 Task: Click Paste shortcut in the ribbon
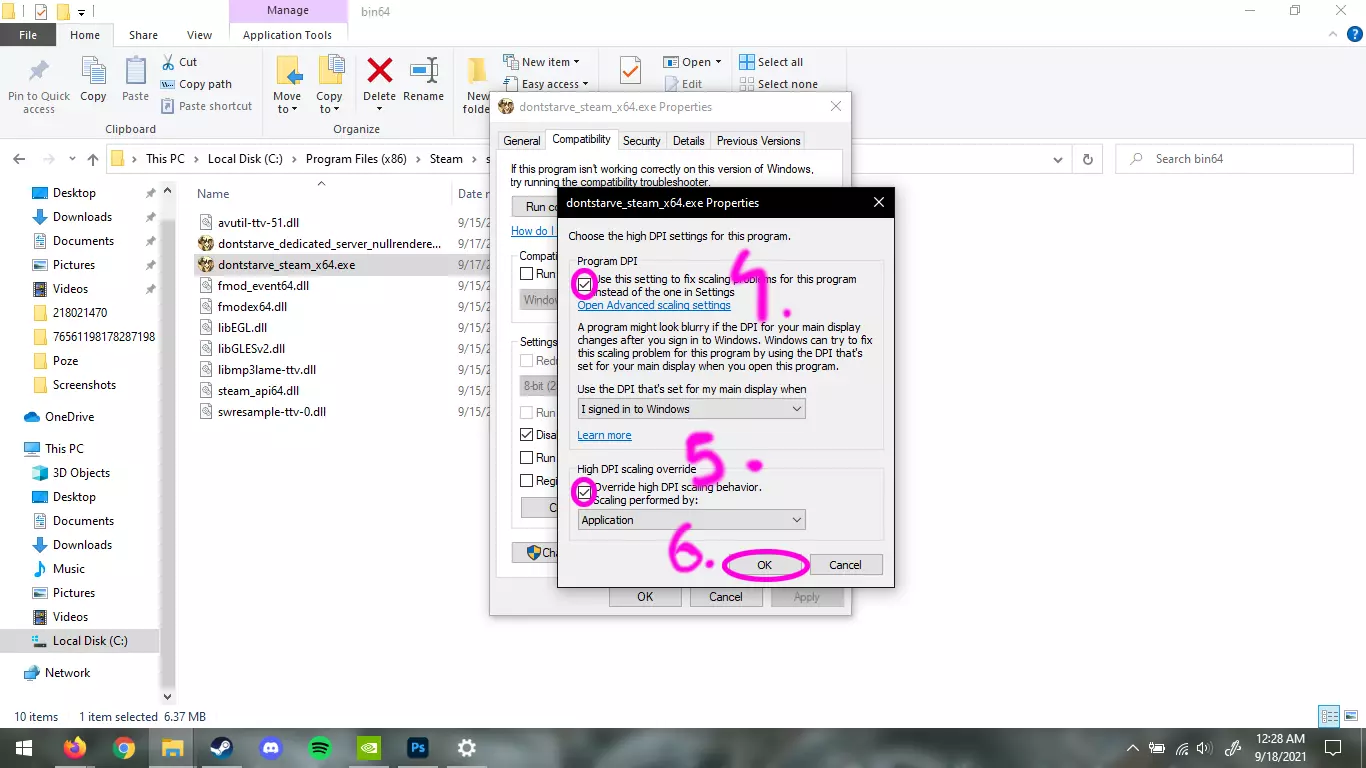click(205, 106)
